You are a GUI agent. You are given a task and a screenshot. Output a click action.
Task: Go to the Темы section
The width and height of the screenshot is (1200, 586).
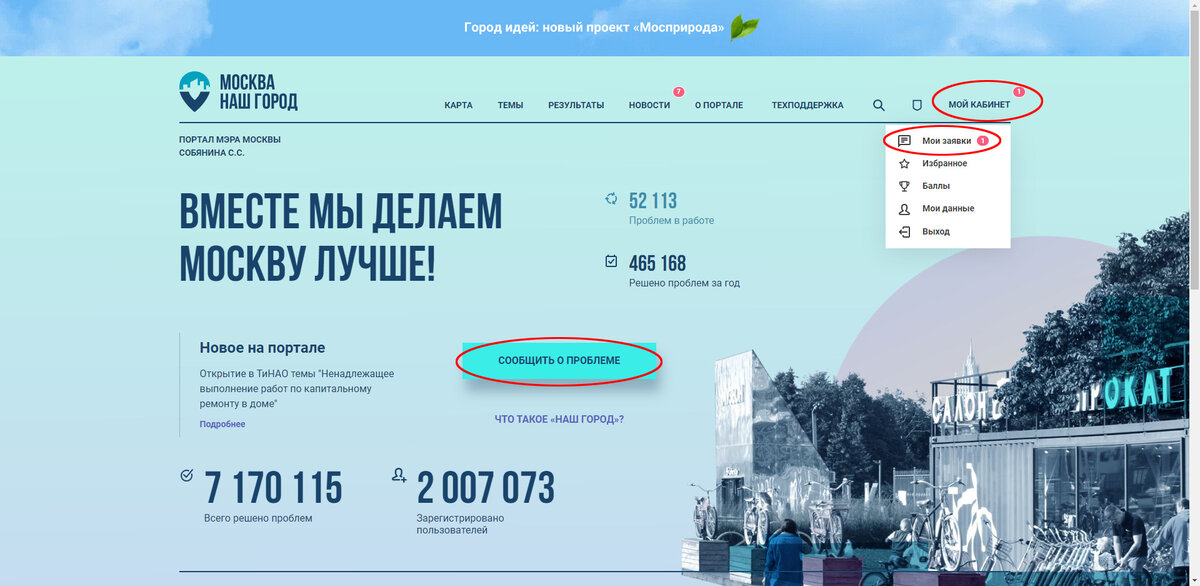click(510, 105)
